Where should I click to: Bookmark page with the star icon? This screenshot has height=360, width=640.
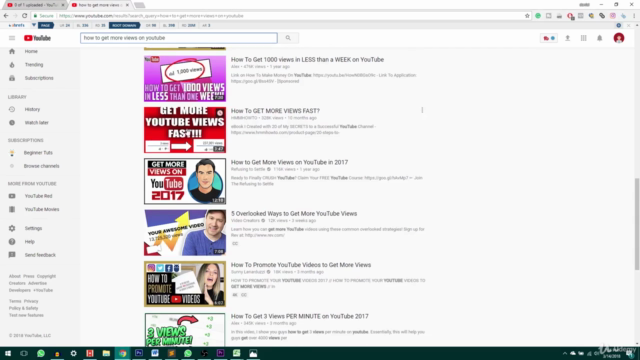(x=527, y=16)
